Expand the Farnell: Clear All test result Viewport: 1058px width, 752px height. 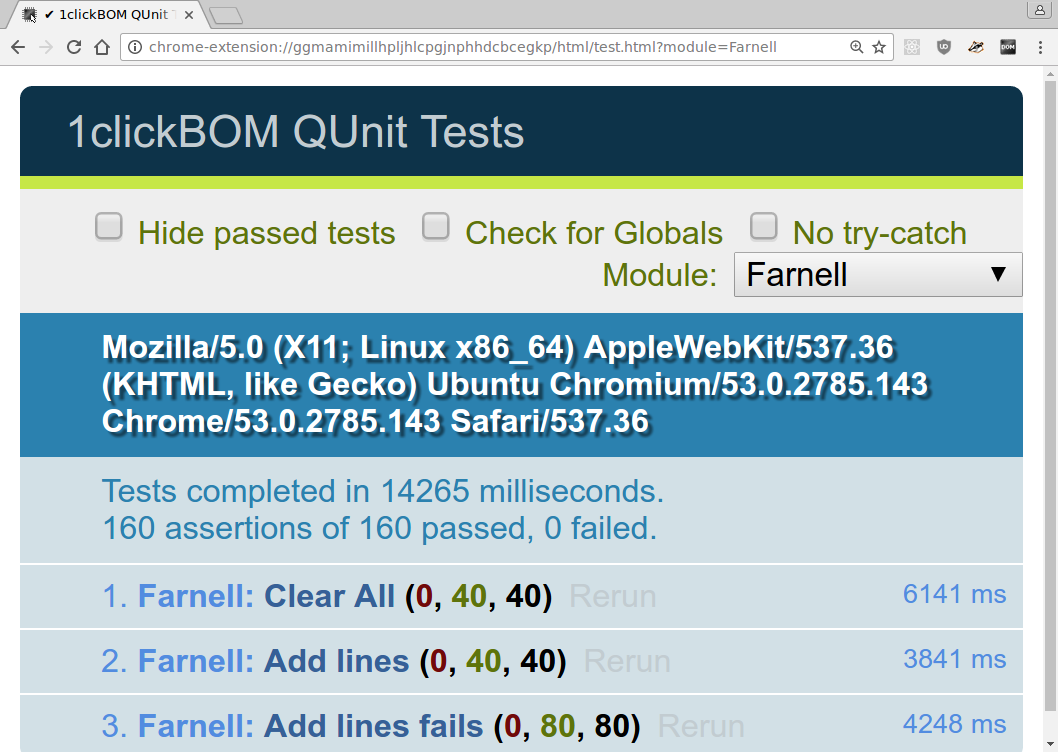[x=329, y=597]
